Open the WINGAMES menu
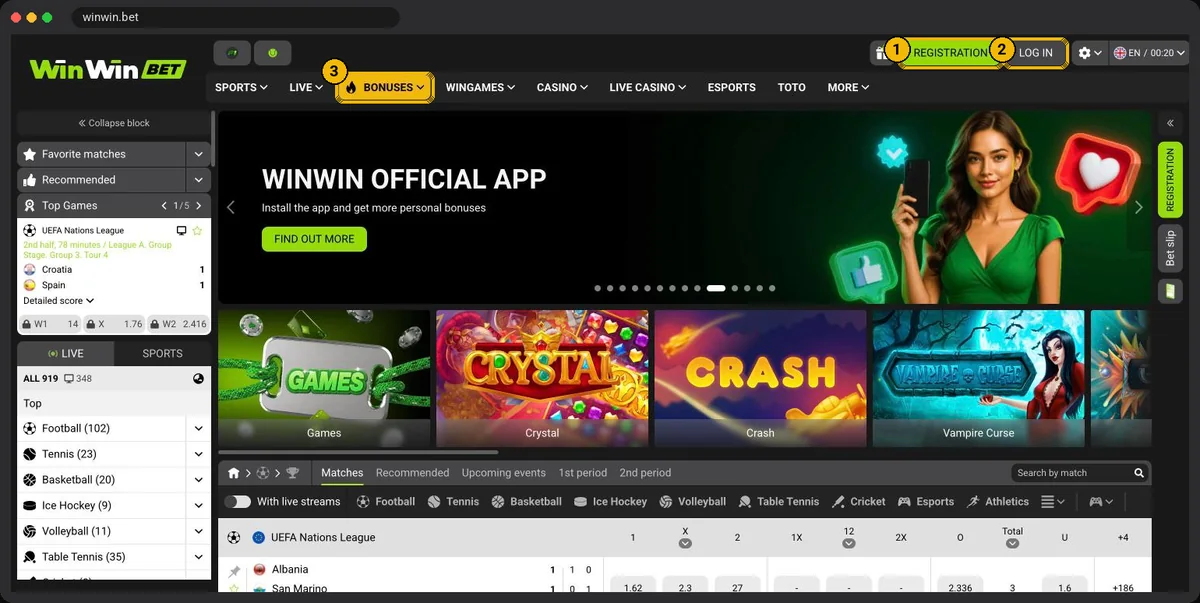Image resolution: width=1200 pixels, height=603 pixels. (x=480, y=87)
